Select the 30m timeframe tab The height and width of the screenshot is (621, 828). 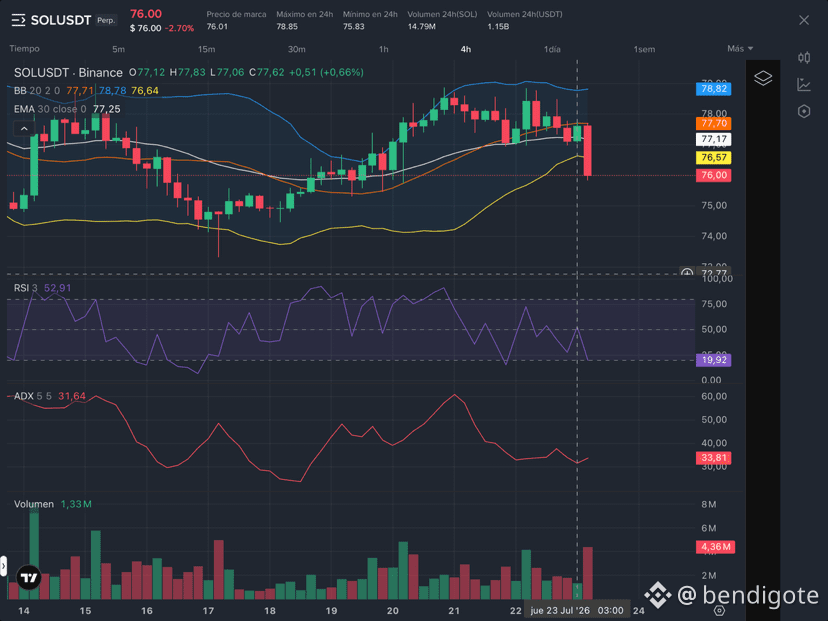click(296, 49)
